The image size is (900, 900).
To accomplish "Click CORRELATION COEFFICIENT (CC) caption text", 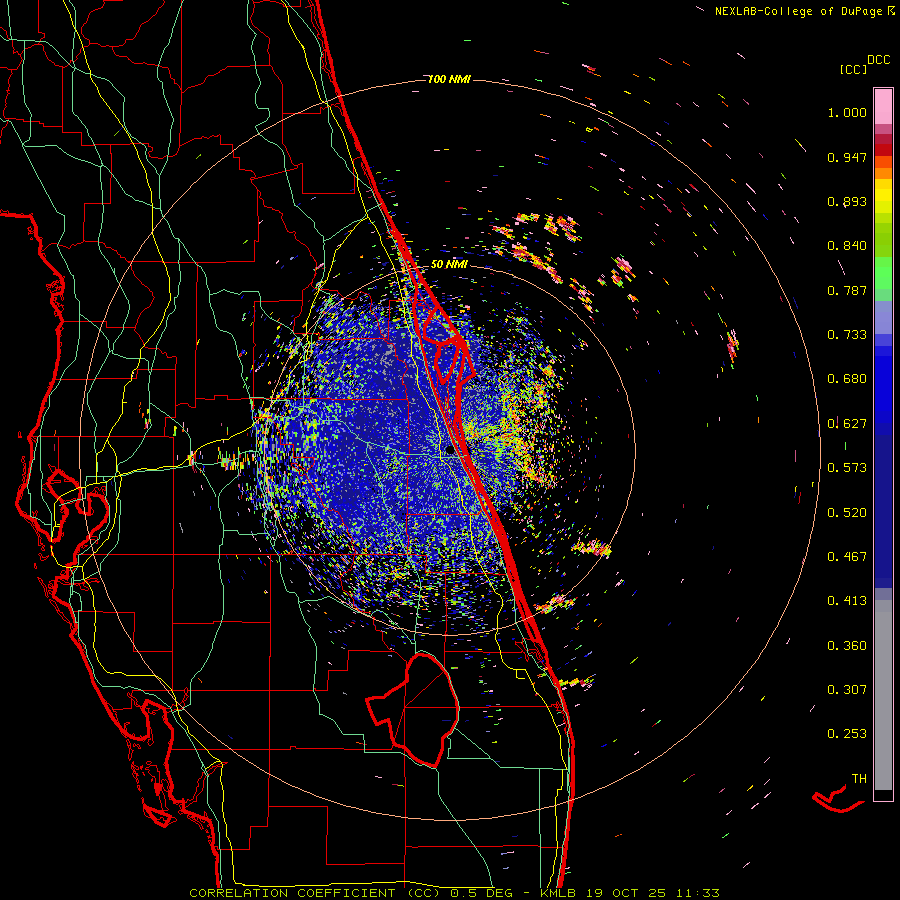I will [315, 893].
